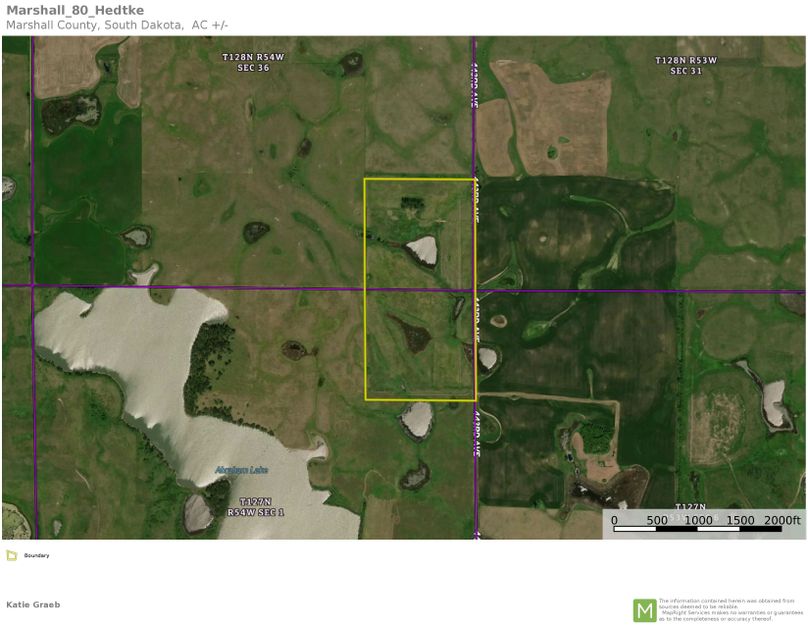
Task: Select the Boundary legend label text
Action: (x=36, y=555)
